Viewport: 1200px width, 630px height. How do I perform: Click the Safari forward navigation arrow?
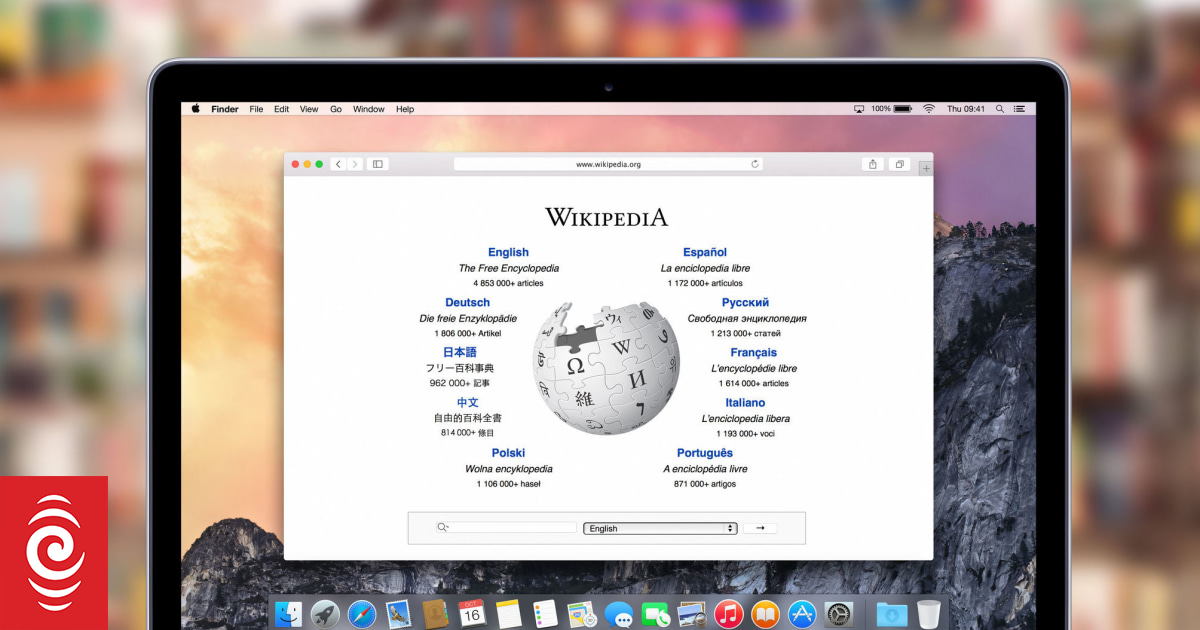(x=354, y=164)
